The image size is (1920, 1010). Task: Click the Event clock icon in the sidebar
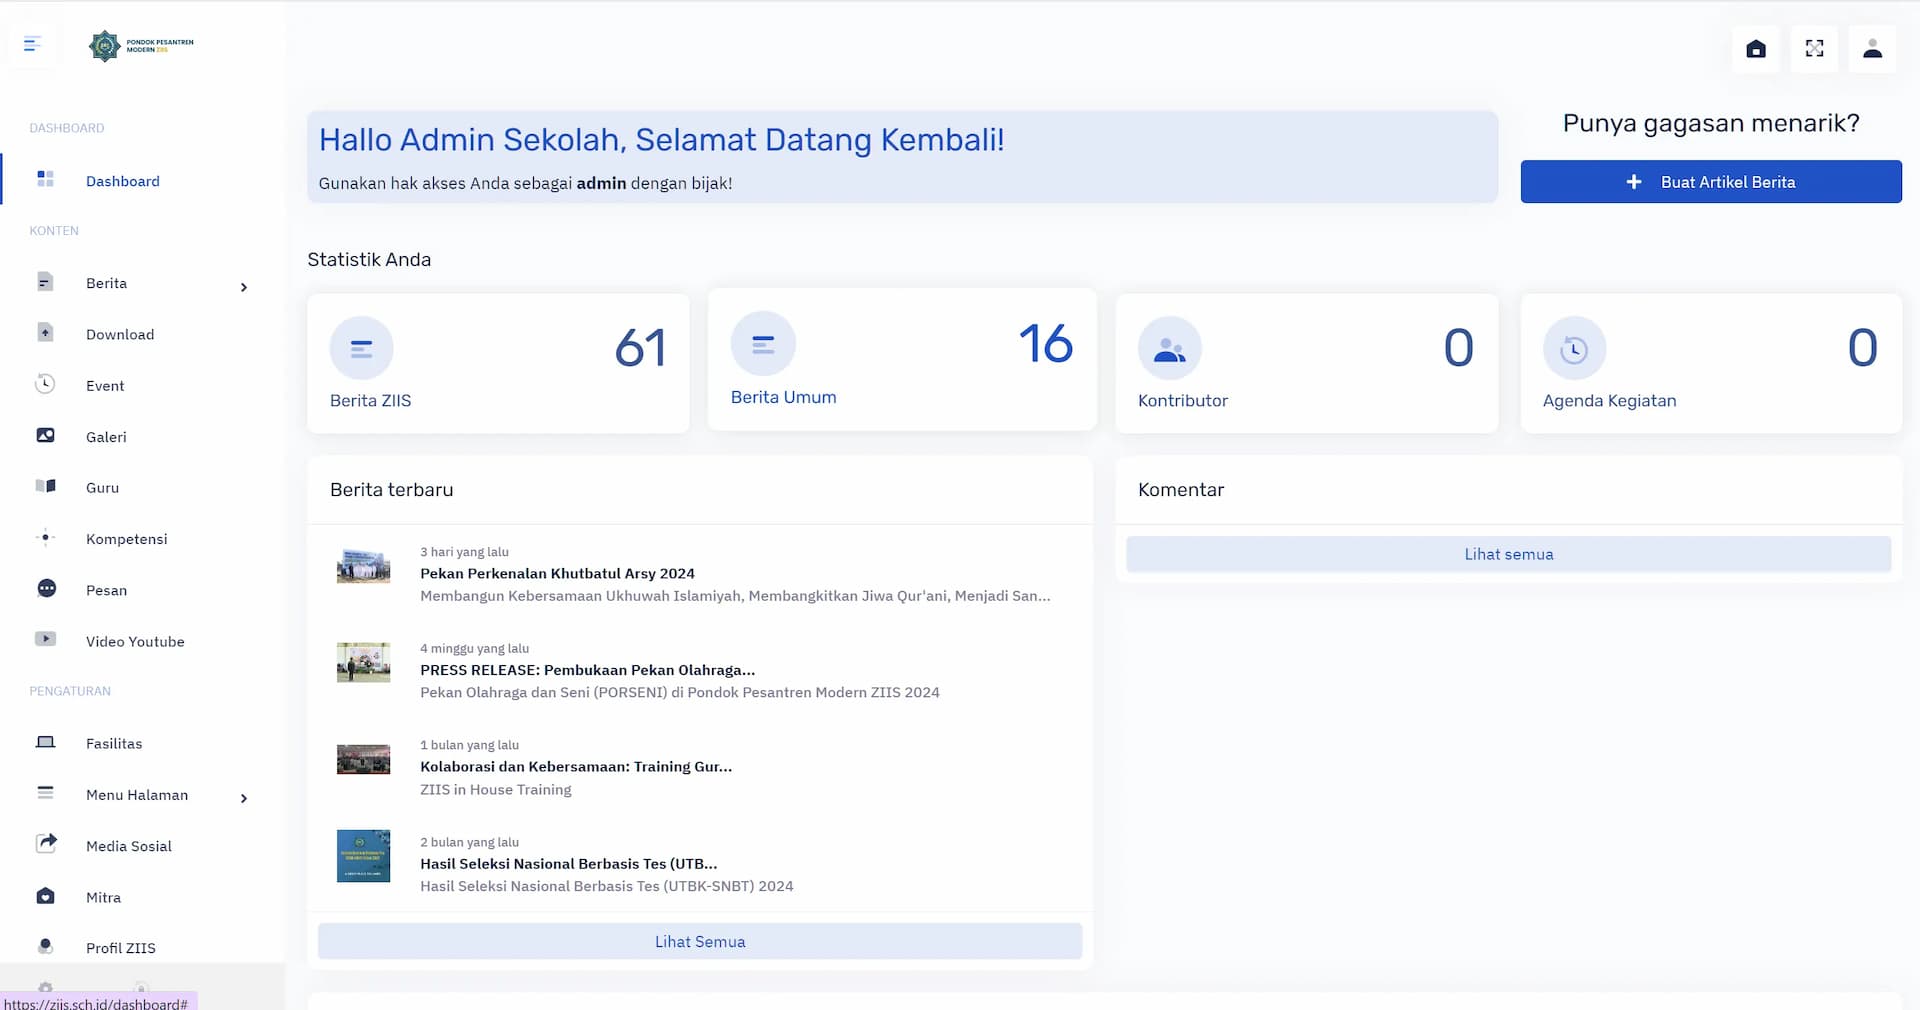45,383
